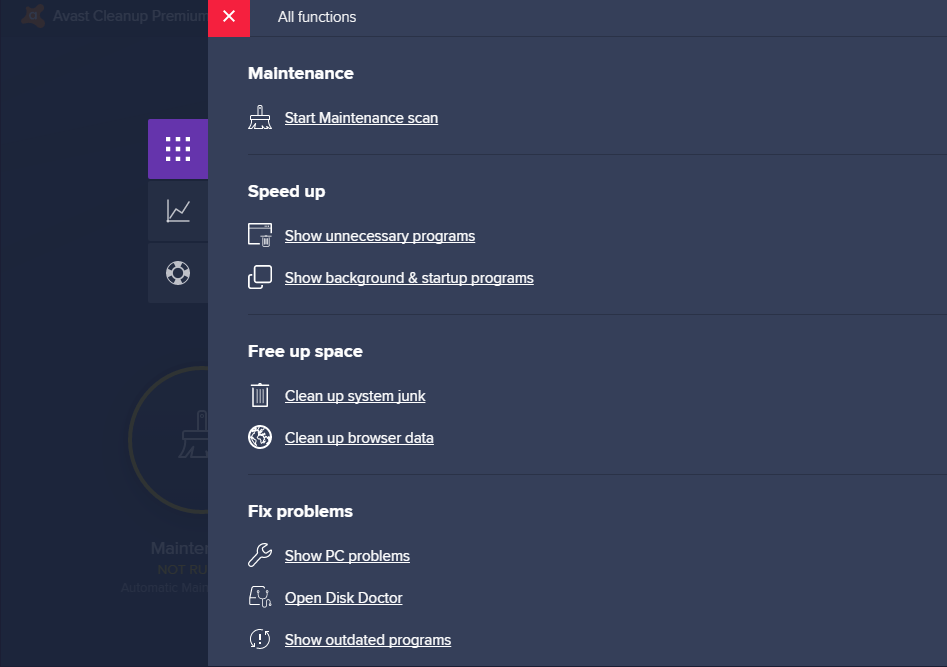Screen dimensions: 947x667
Task: Open the lifebuoy rescue center sidebar tab
Action: click(x=178, y=272)
